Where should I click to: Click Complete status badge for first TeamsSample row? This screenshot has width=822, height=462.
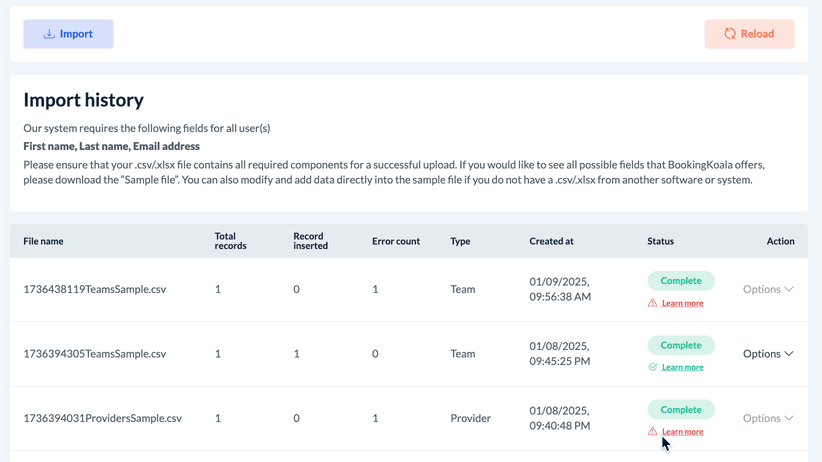click(681, 281)
